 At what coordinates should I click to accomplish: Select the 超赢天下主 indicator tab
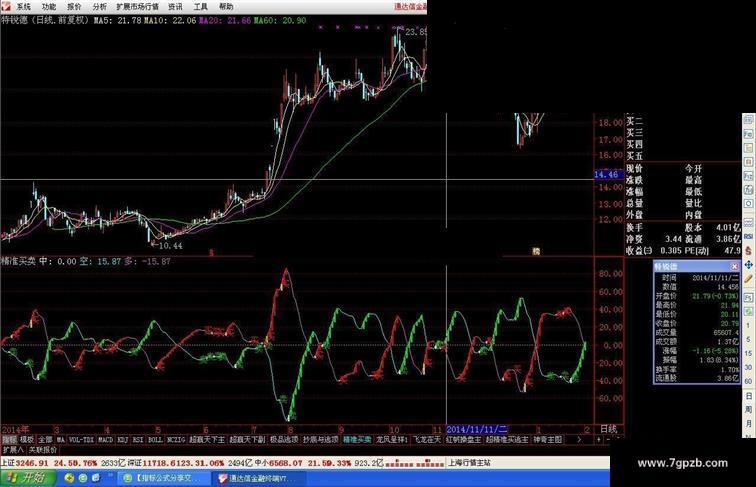pyautogui.click(x=207, y=440)
